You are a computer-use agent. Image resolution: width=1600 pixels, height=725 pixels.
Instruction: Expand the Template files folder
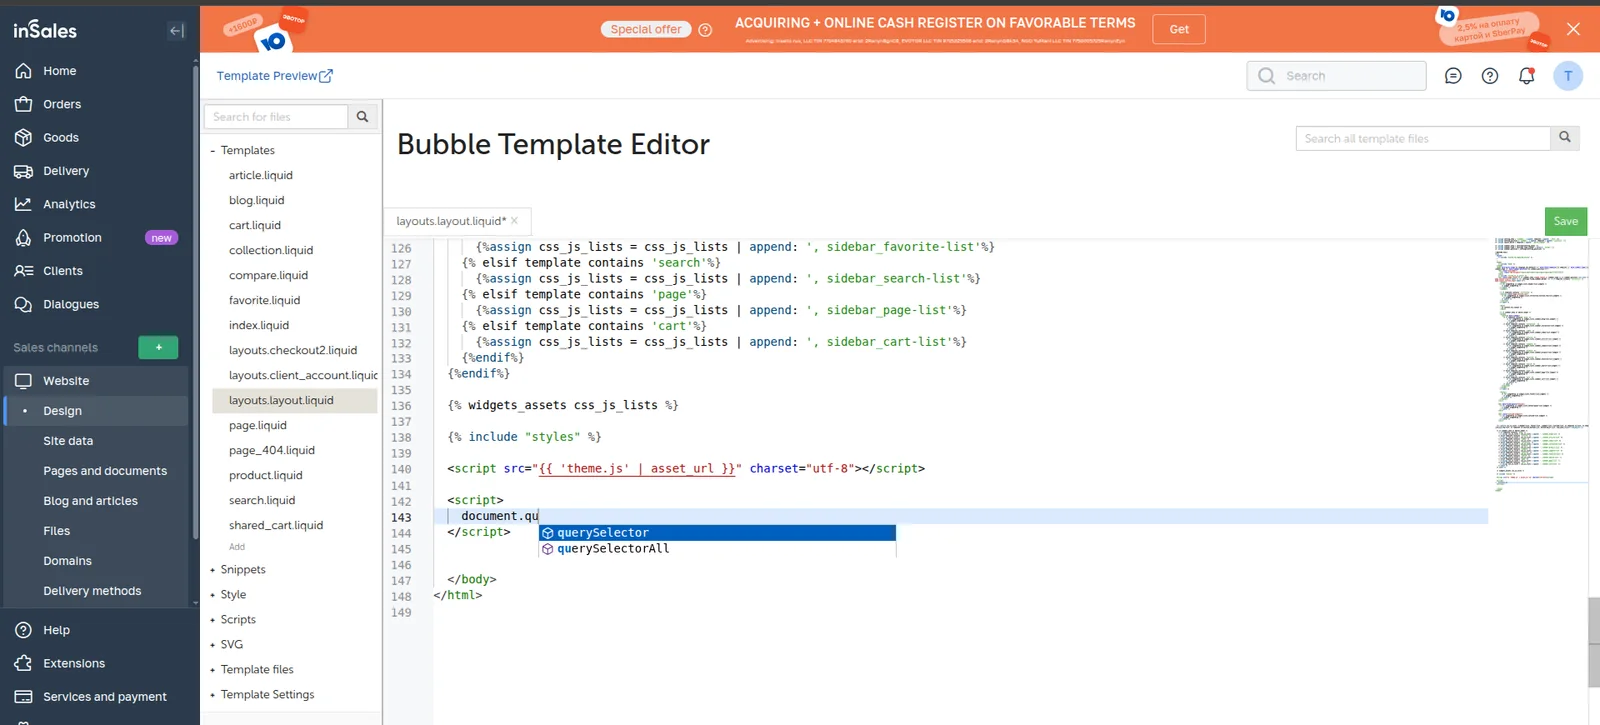213,670
